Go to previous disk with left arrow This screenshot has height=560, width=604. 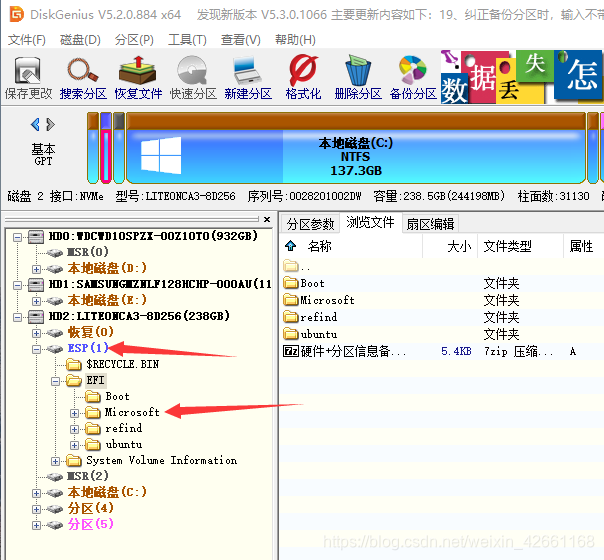tap(35, 124)
